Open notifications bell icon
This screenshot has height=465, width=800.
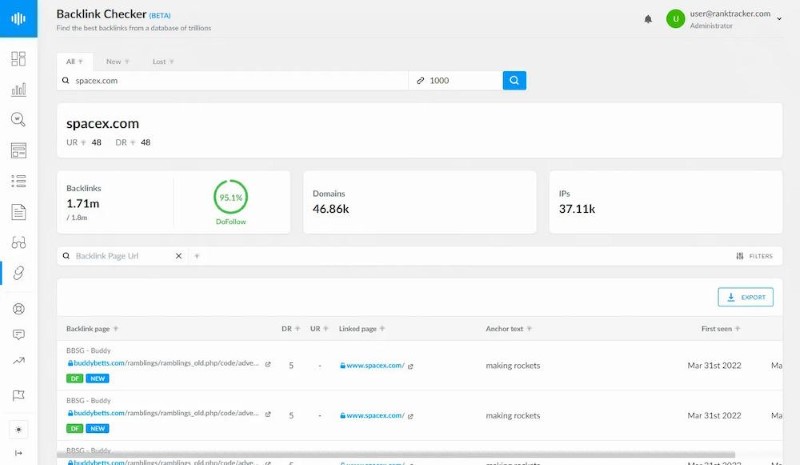(x=648, y=19)
